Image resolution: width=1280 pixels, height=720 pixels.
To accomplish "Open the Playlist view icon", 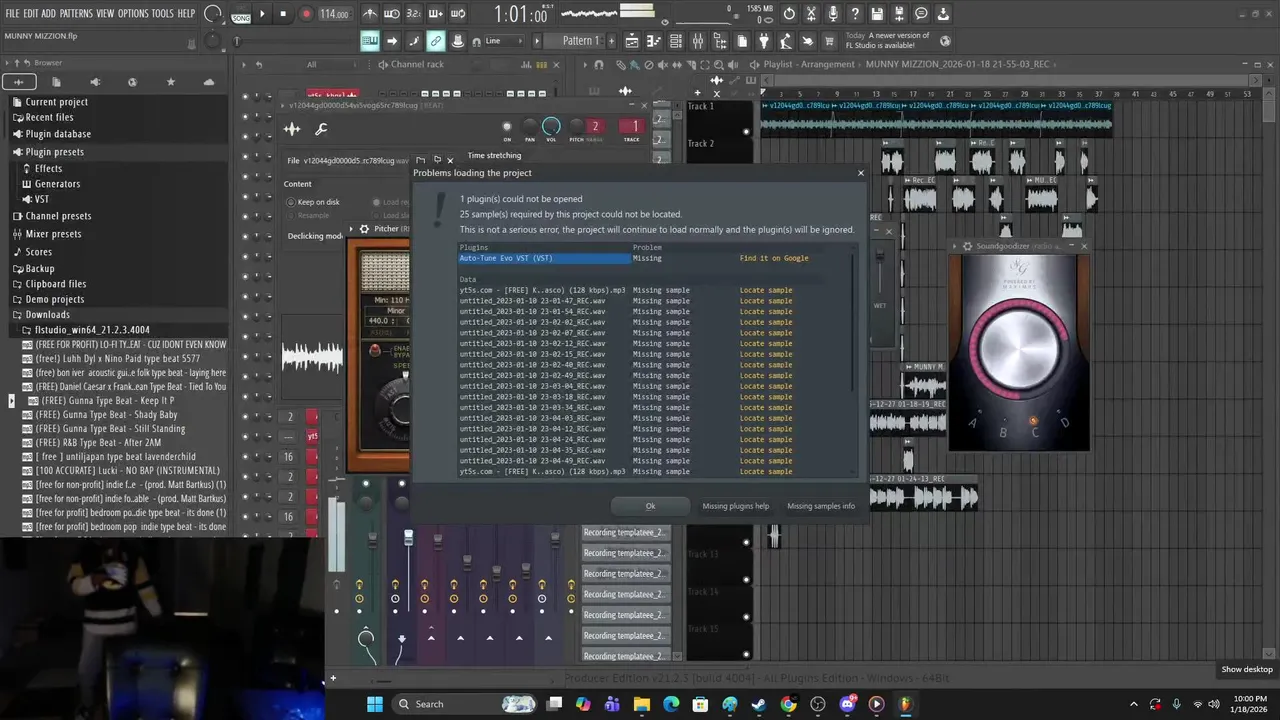I will click(x=631, y=41).
